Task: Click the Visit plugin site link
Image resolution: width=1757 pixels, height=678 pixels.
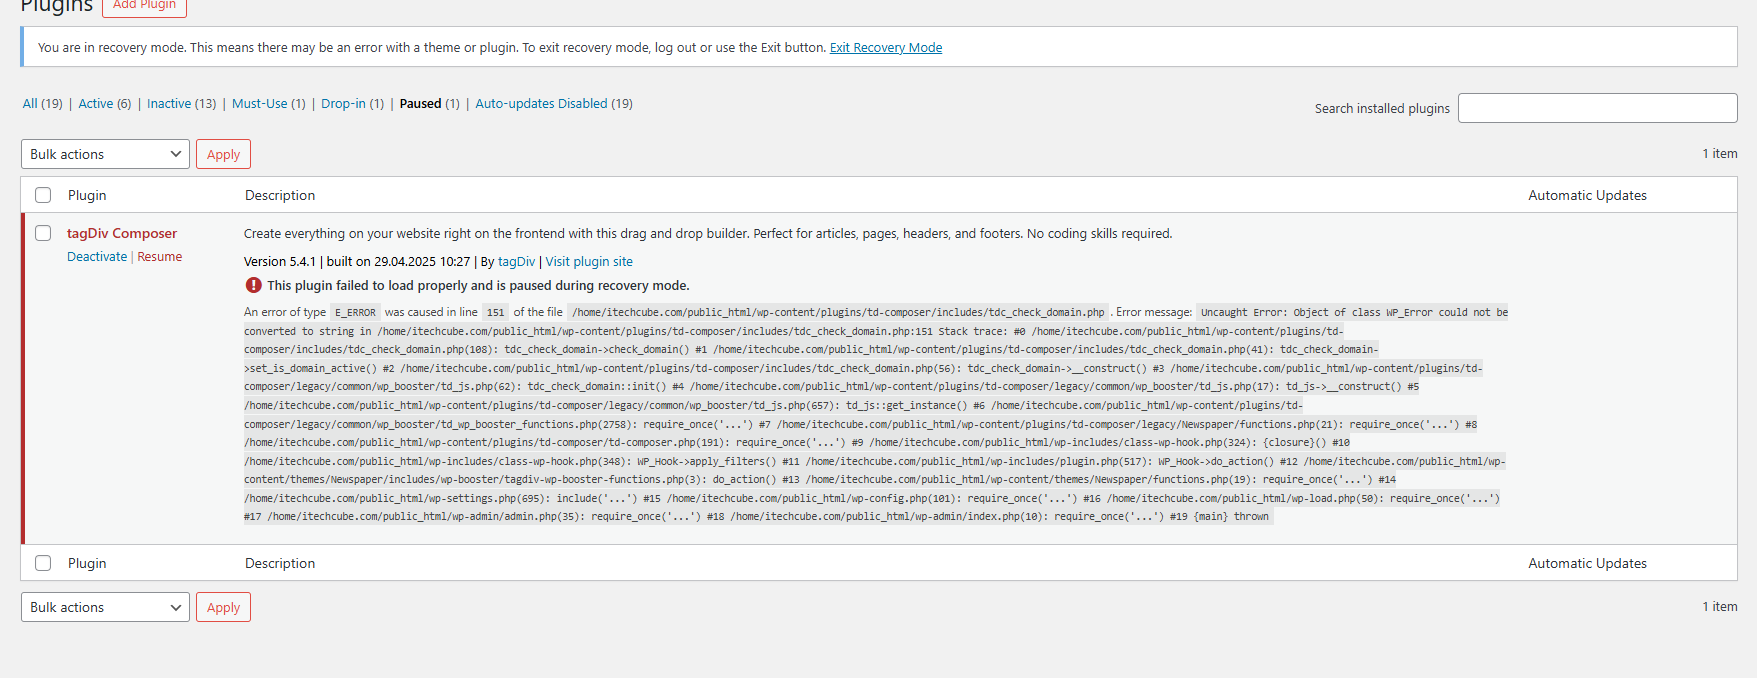Action: tap(589, 262)
